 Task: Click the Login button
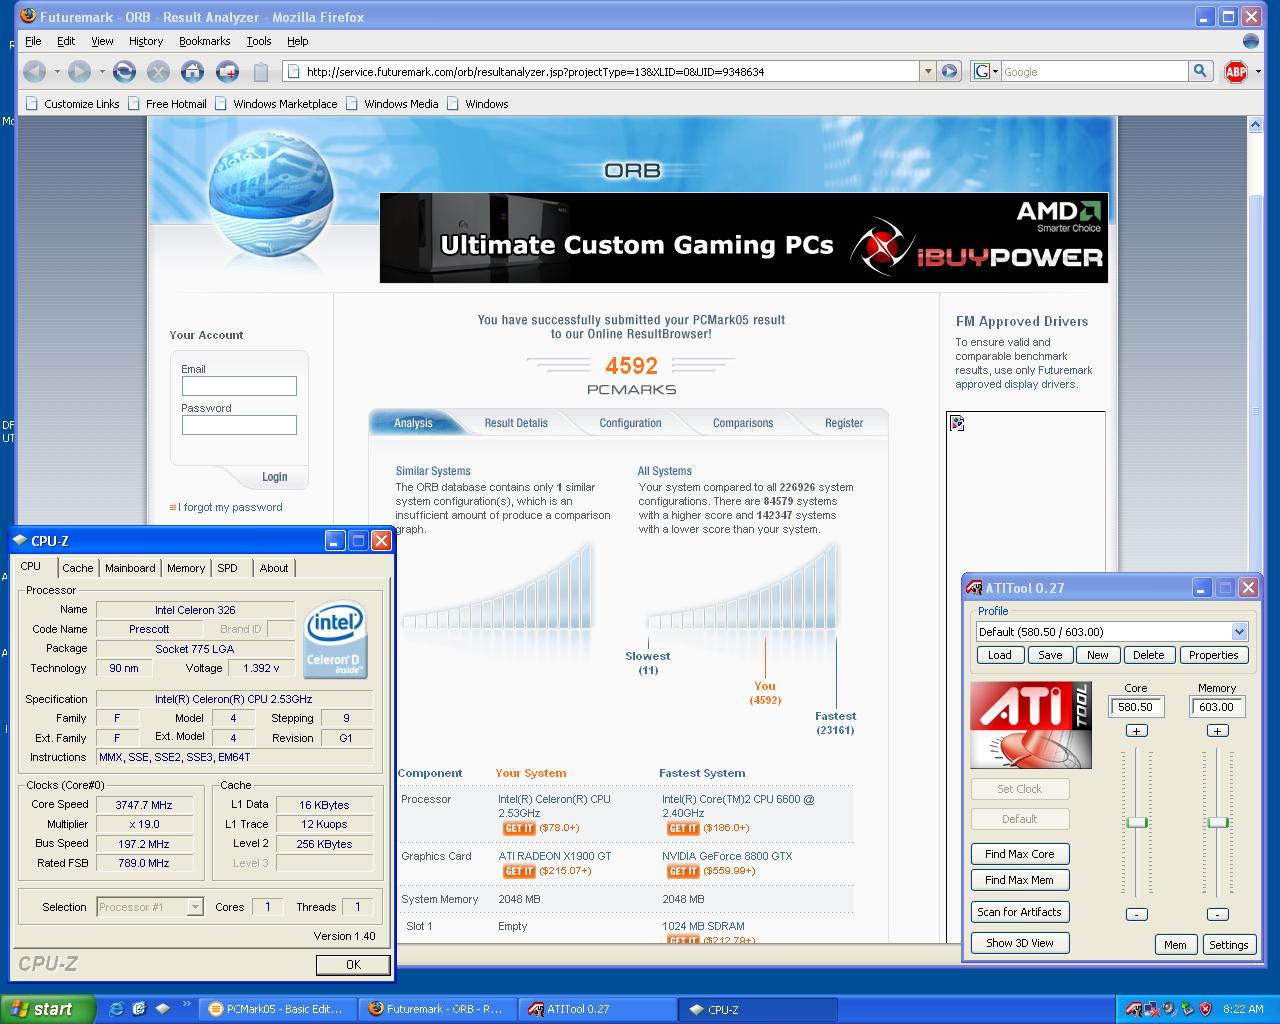pyautogui.click(x=274, y=477)
